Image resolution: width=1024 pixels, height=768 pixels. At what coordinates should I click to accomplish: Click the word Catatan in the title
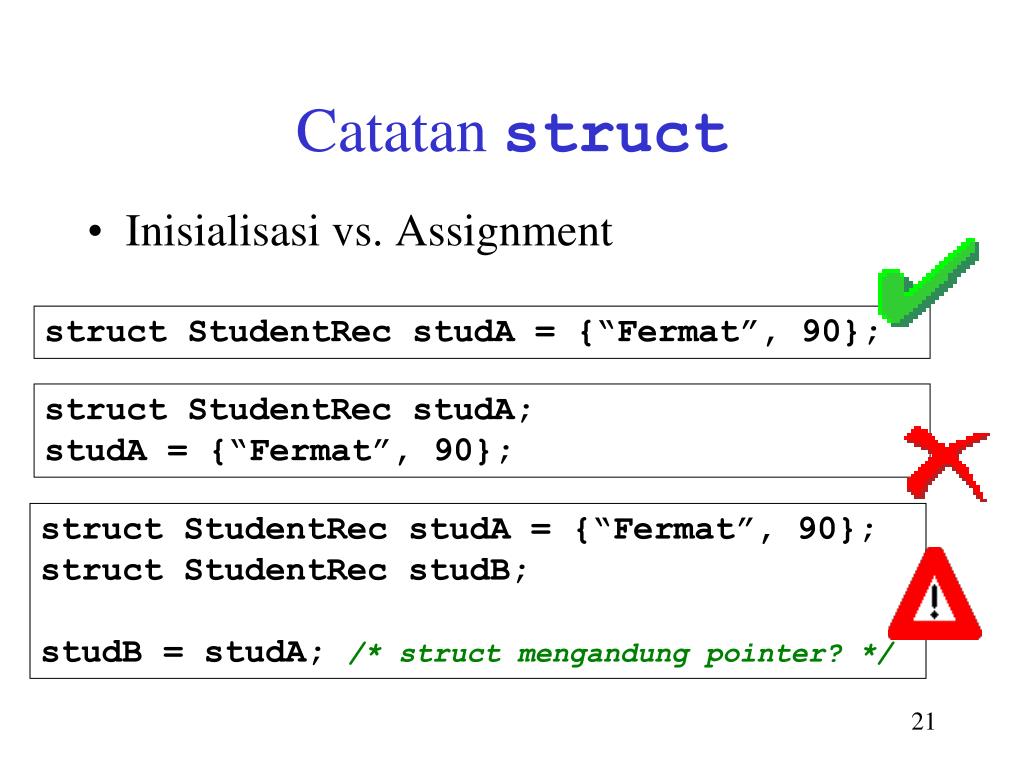391,131
